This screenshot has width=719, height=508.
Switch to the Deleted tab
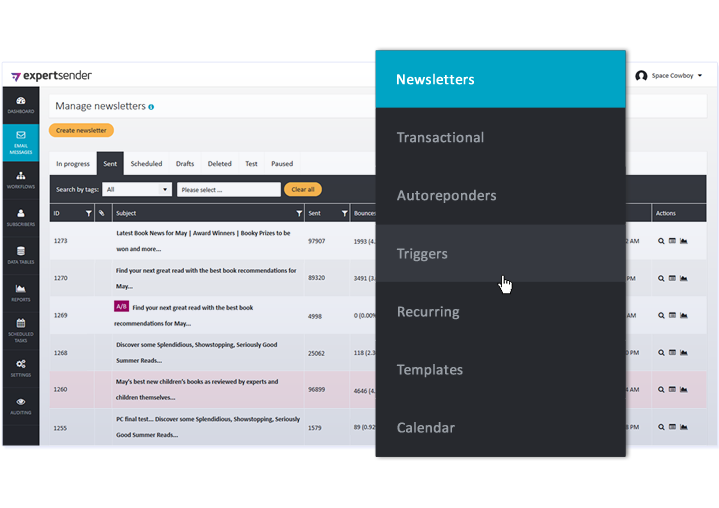coord(220,164)
